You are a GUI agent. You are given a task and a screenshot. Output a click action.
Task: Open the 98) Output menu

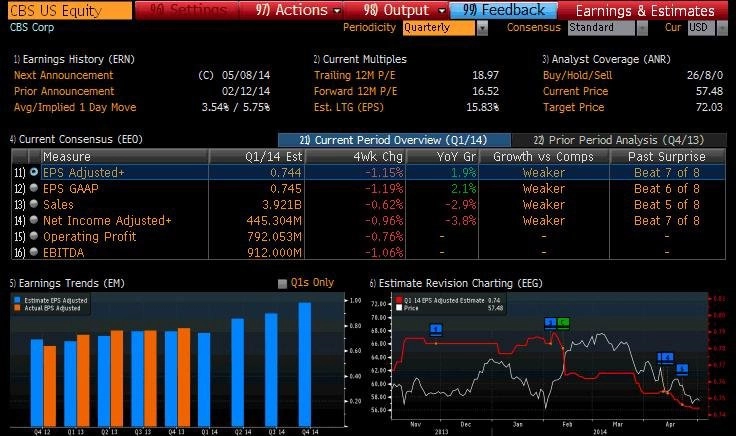tap(396, 10)
